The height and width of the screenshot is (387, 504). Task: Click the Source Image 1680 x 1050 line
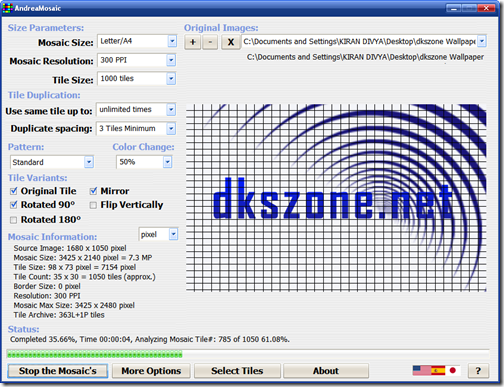point(70,248)
